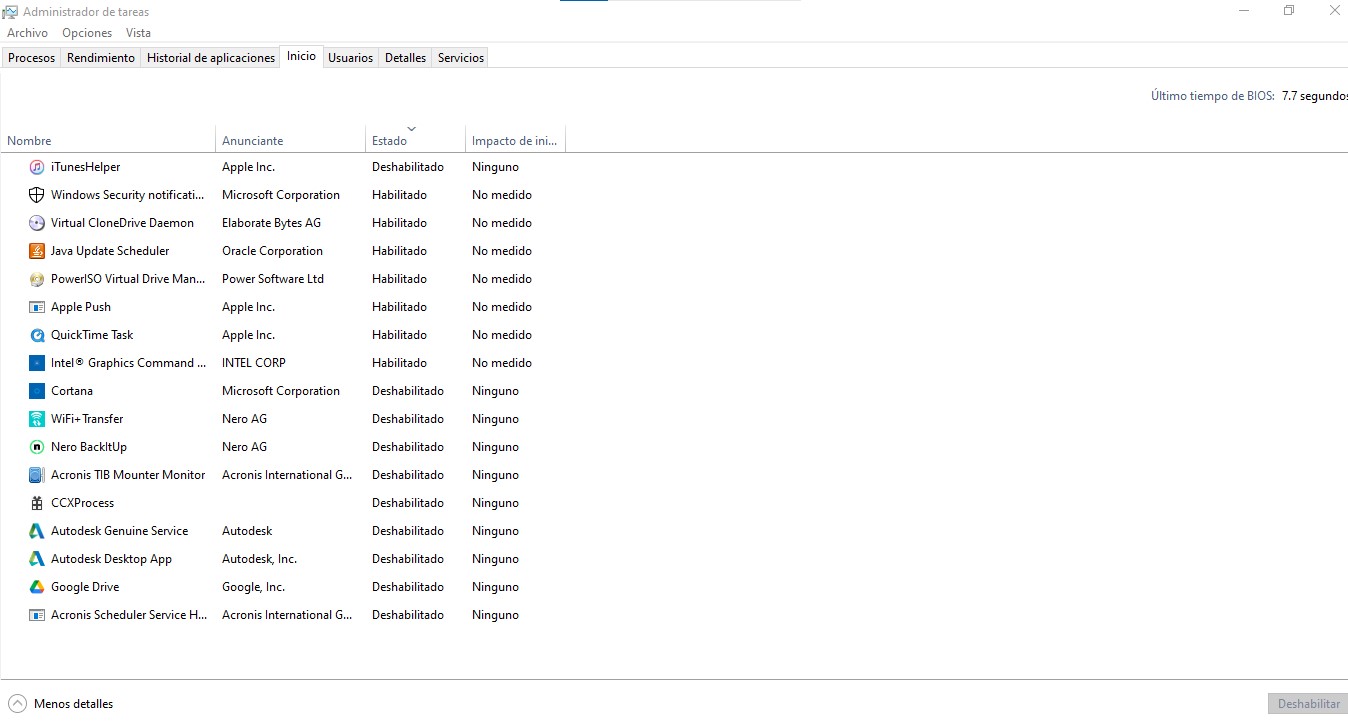Select the iTunesHelper name text

pos(85,167)
